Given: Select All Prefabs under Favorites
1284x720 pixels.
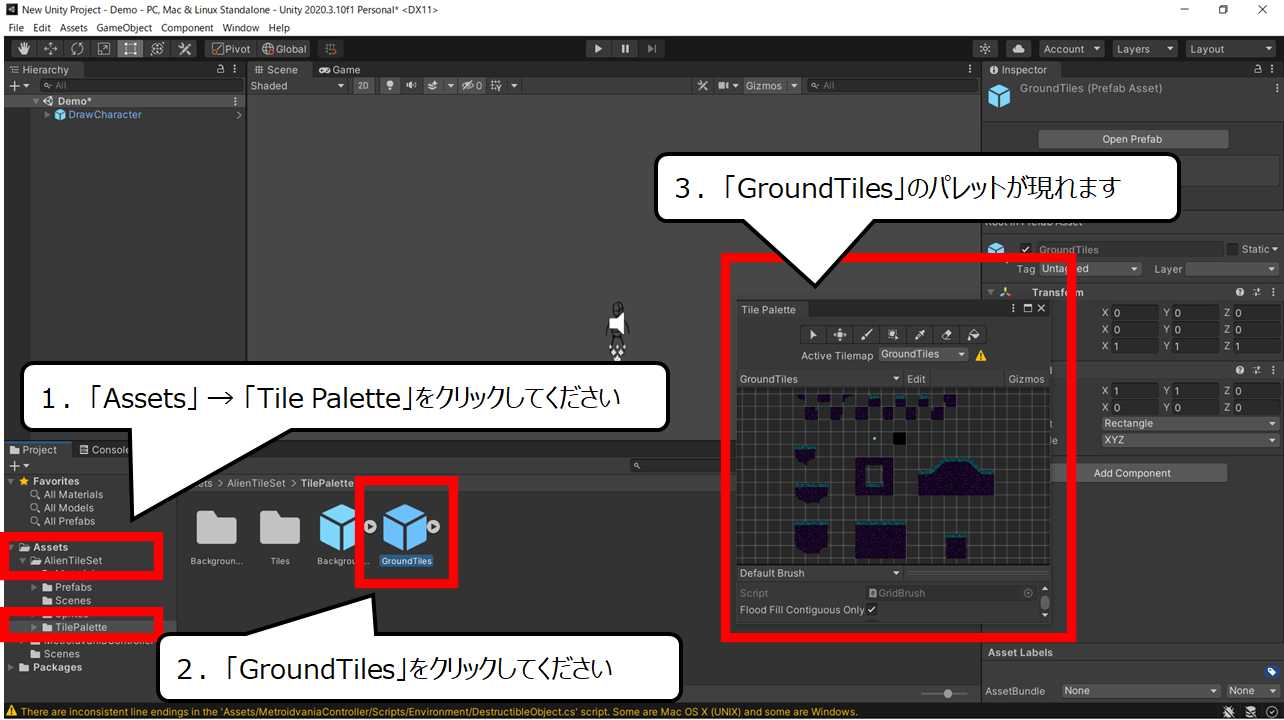Looking at the screenshot, I should click(x=69, y=521).
